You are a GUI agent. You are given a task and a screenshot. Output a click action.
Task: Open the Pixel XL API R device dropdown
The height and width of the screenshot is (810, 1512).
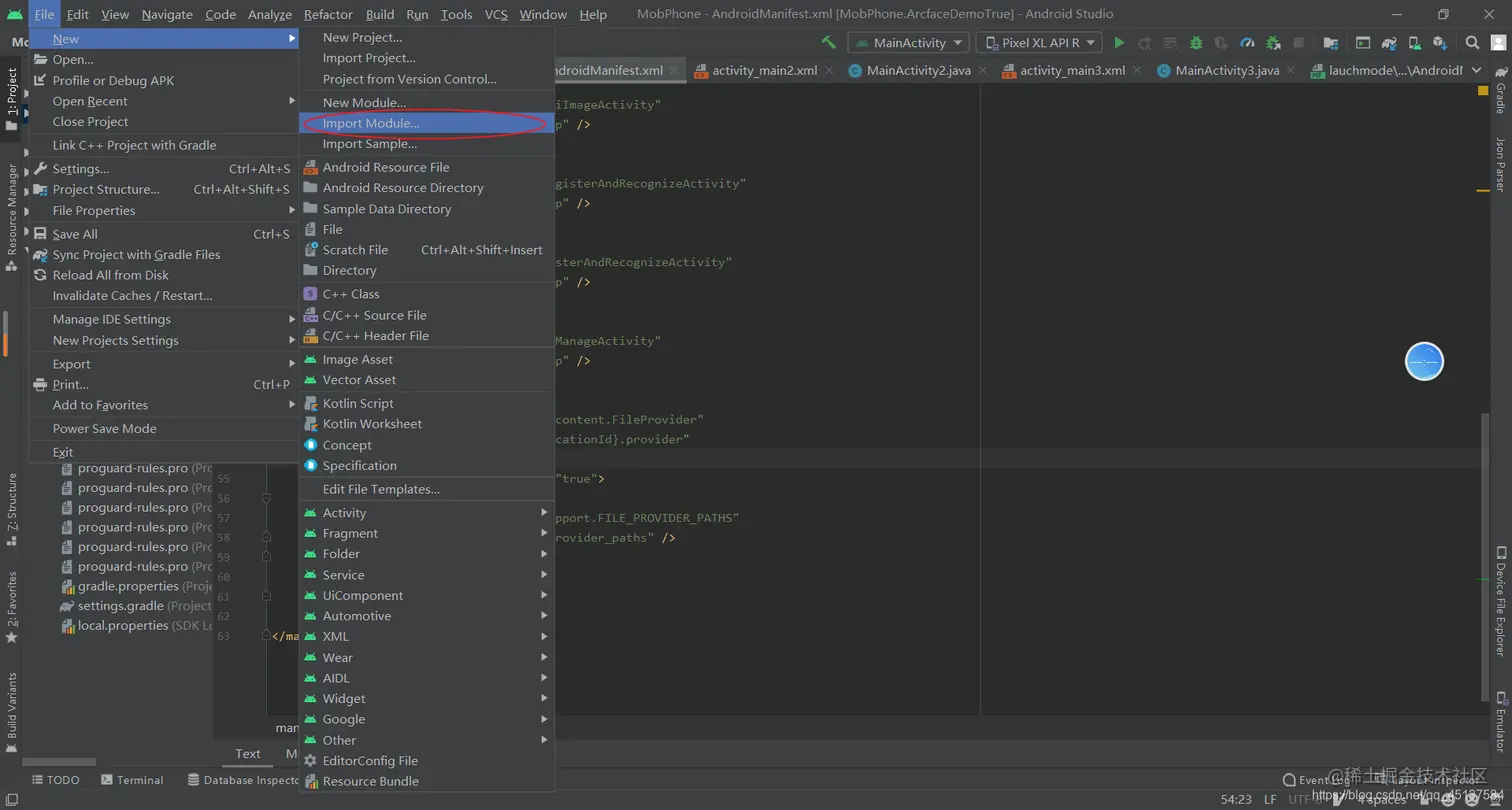click(x=1038, y=43)
